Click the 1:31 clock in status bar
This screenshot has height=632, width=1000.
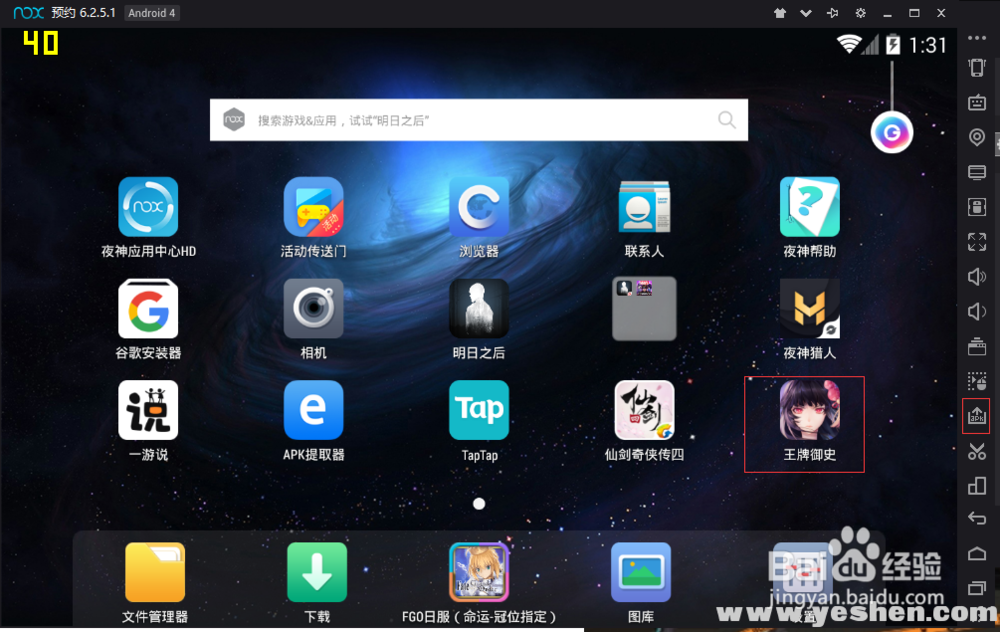(927, 45)
